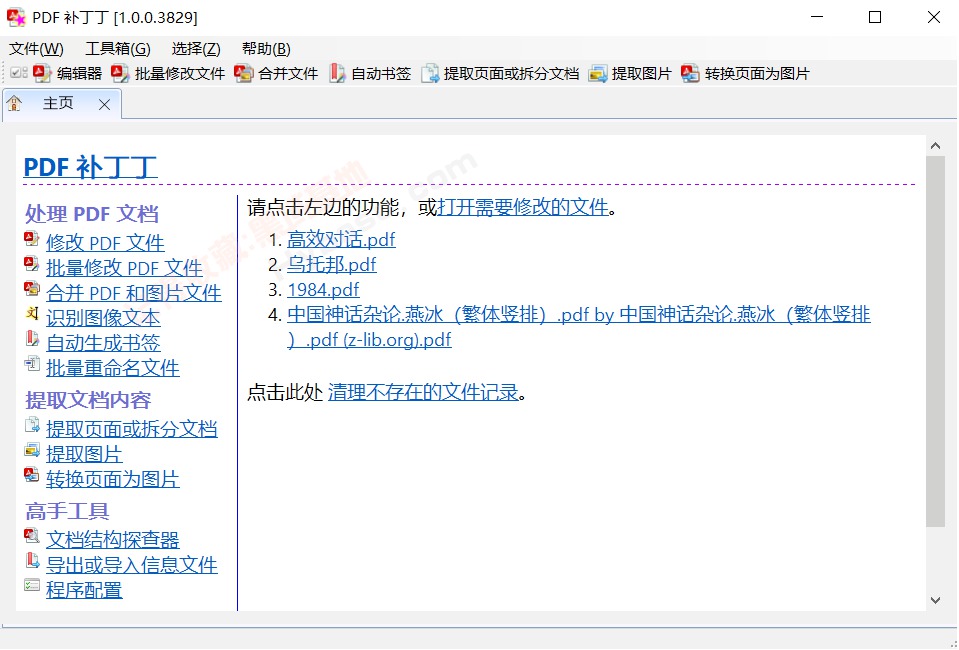
Task: Switch to the 主页 tab
Action: point(57,103)
